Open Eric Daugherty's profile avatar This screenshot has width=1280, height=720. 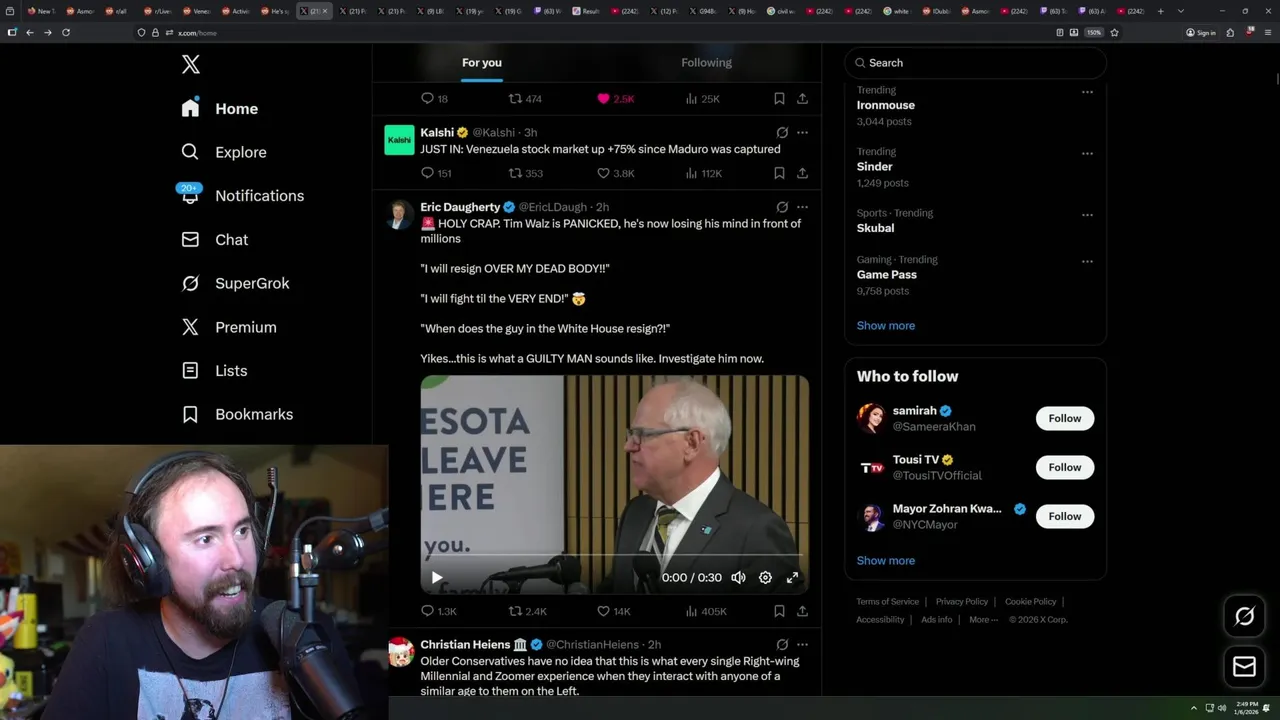coord(400,214)
